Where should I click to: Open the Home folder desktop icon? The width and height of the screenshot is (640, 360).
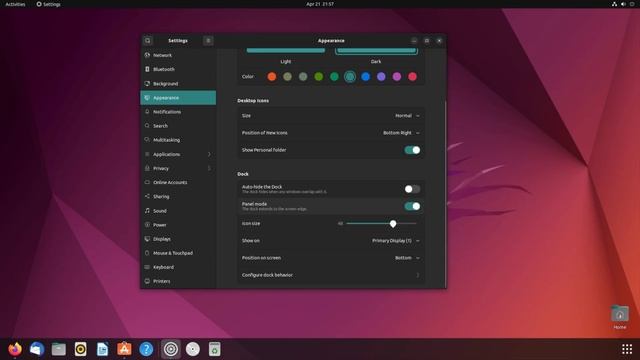pyautogui.click(x=620, y=317)
